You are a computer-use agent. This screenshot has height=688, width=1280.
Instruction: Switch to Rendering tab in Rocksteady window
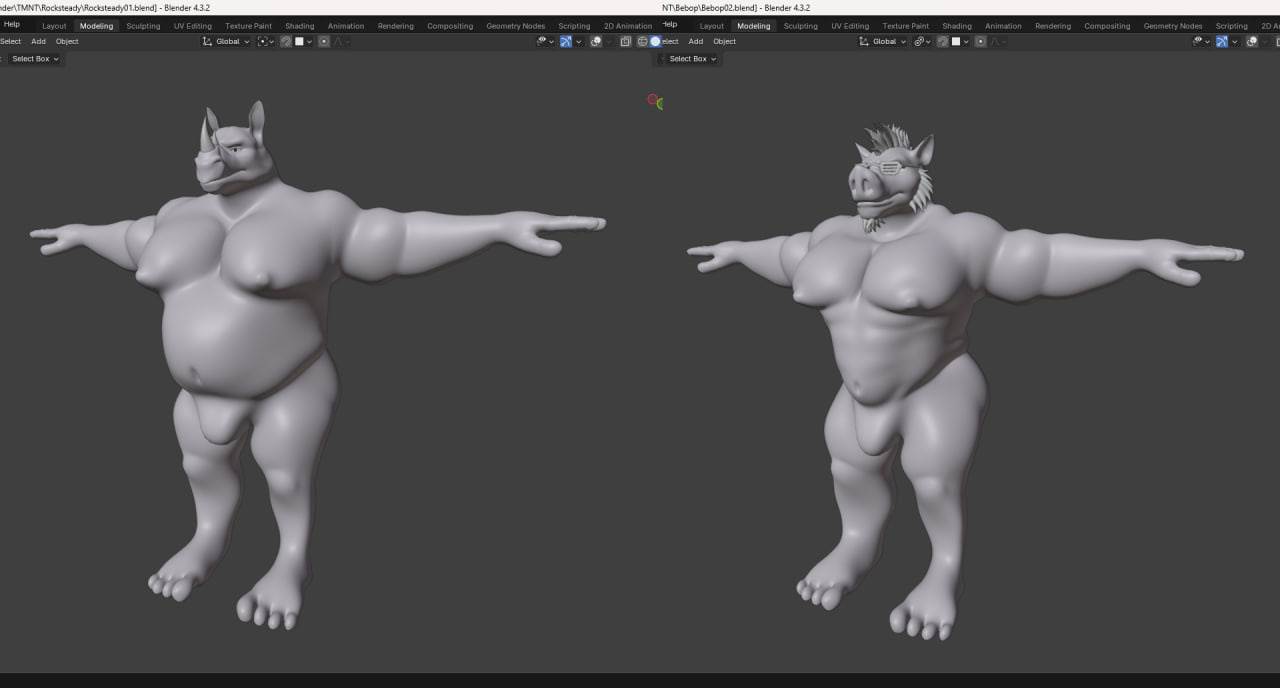click(396, 26)
